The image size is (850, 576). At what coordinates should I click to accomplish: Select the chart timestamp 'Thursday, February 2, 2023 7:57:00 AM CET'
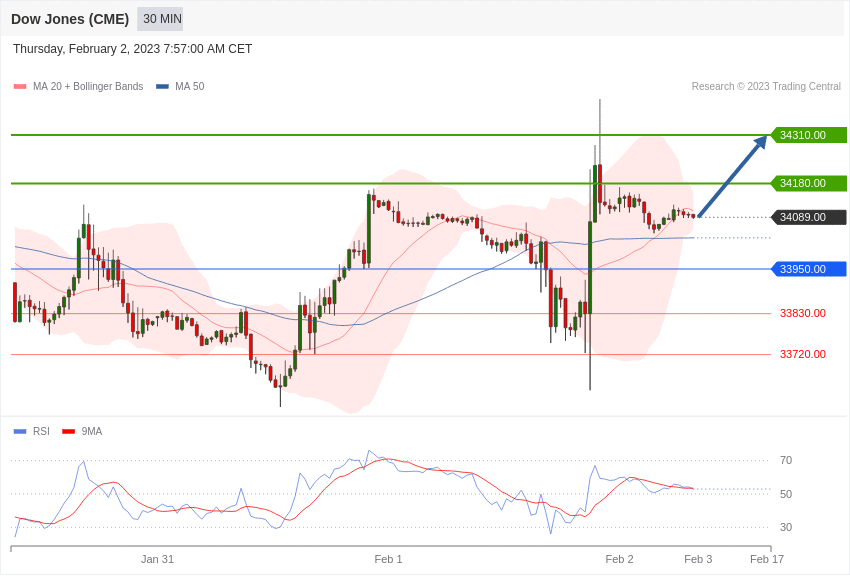coord(132,49)
